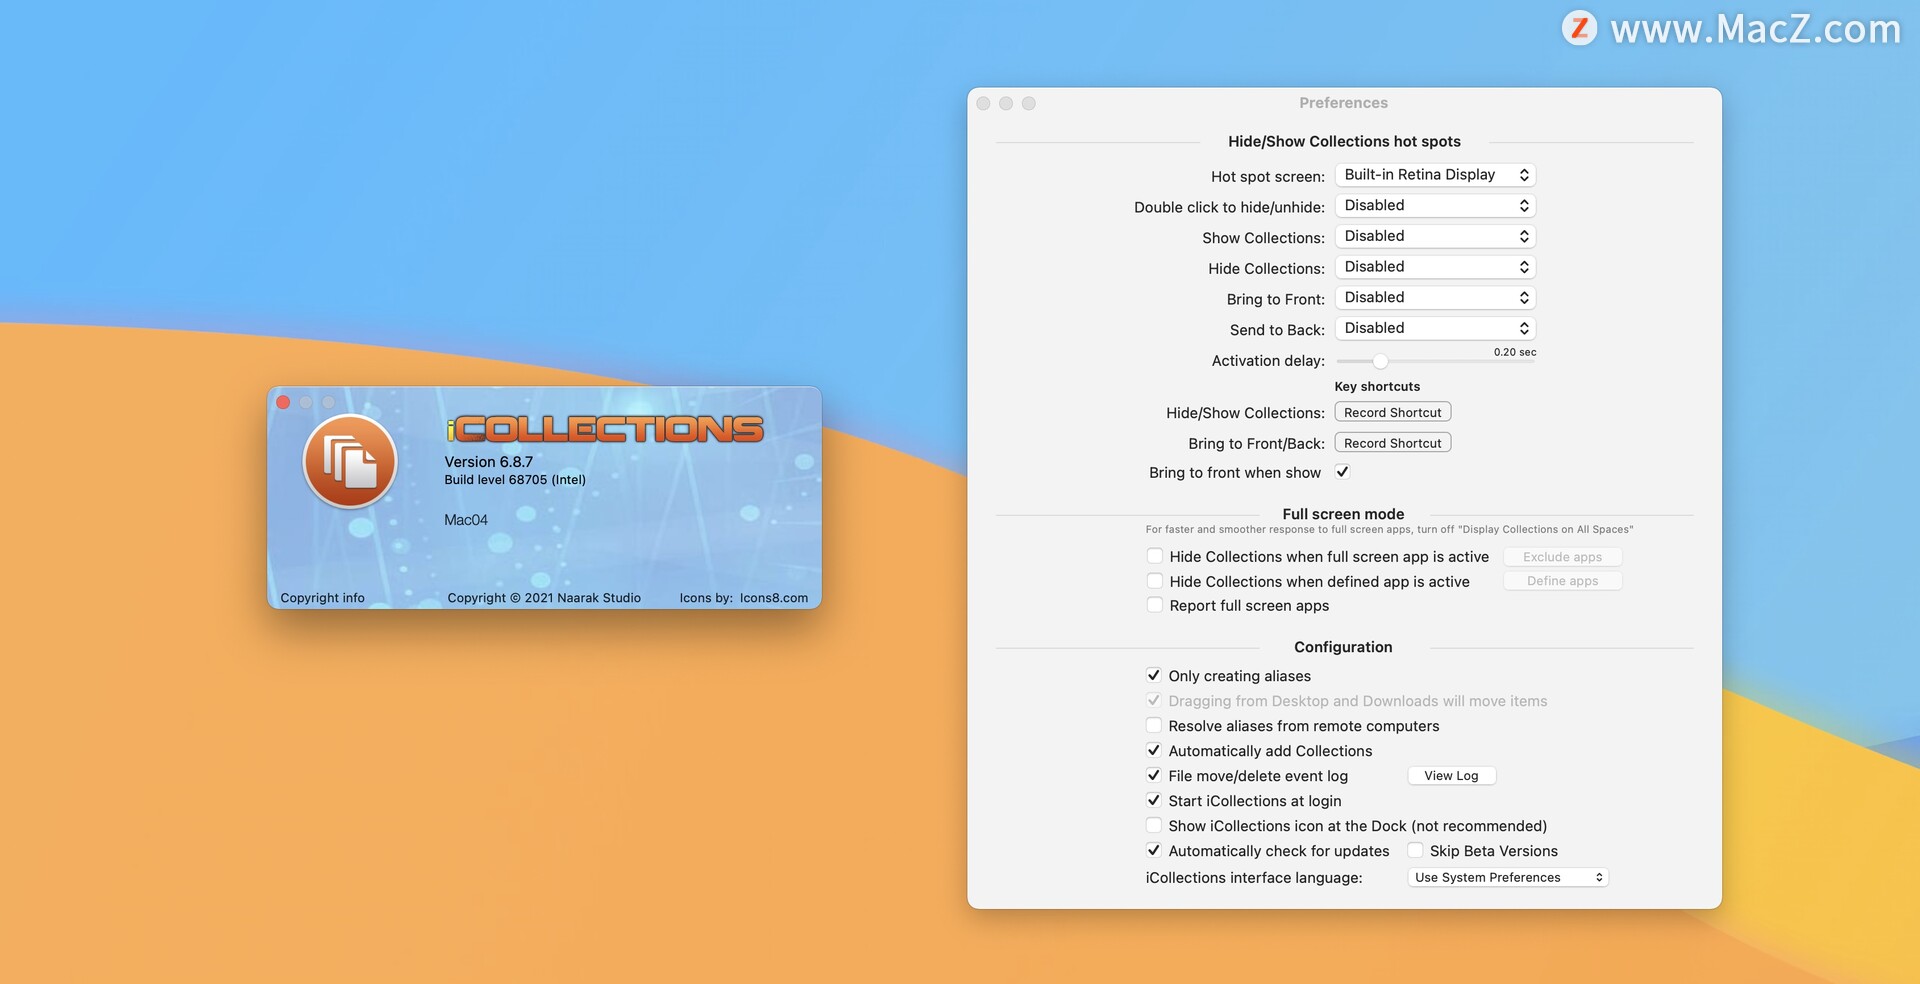Click Copyright info link in About window
Screen dimensions: 1920x984
point(322,598)
